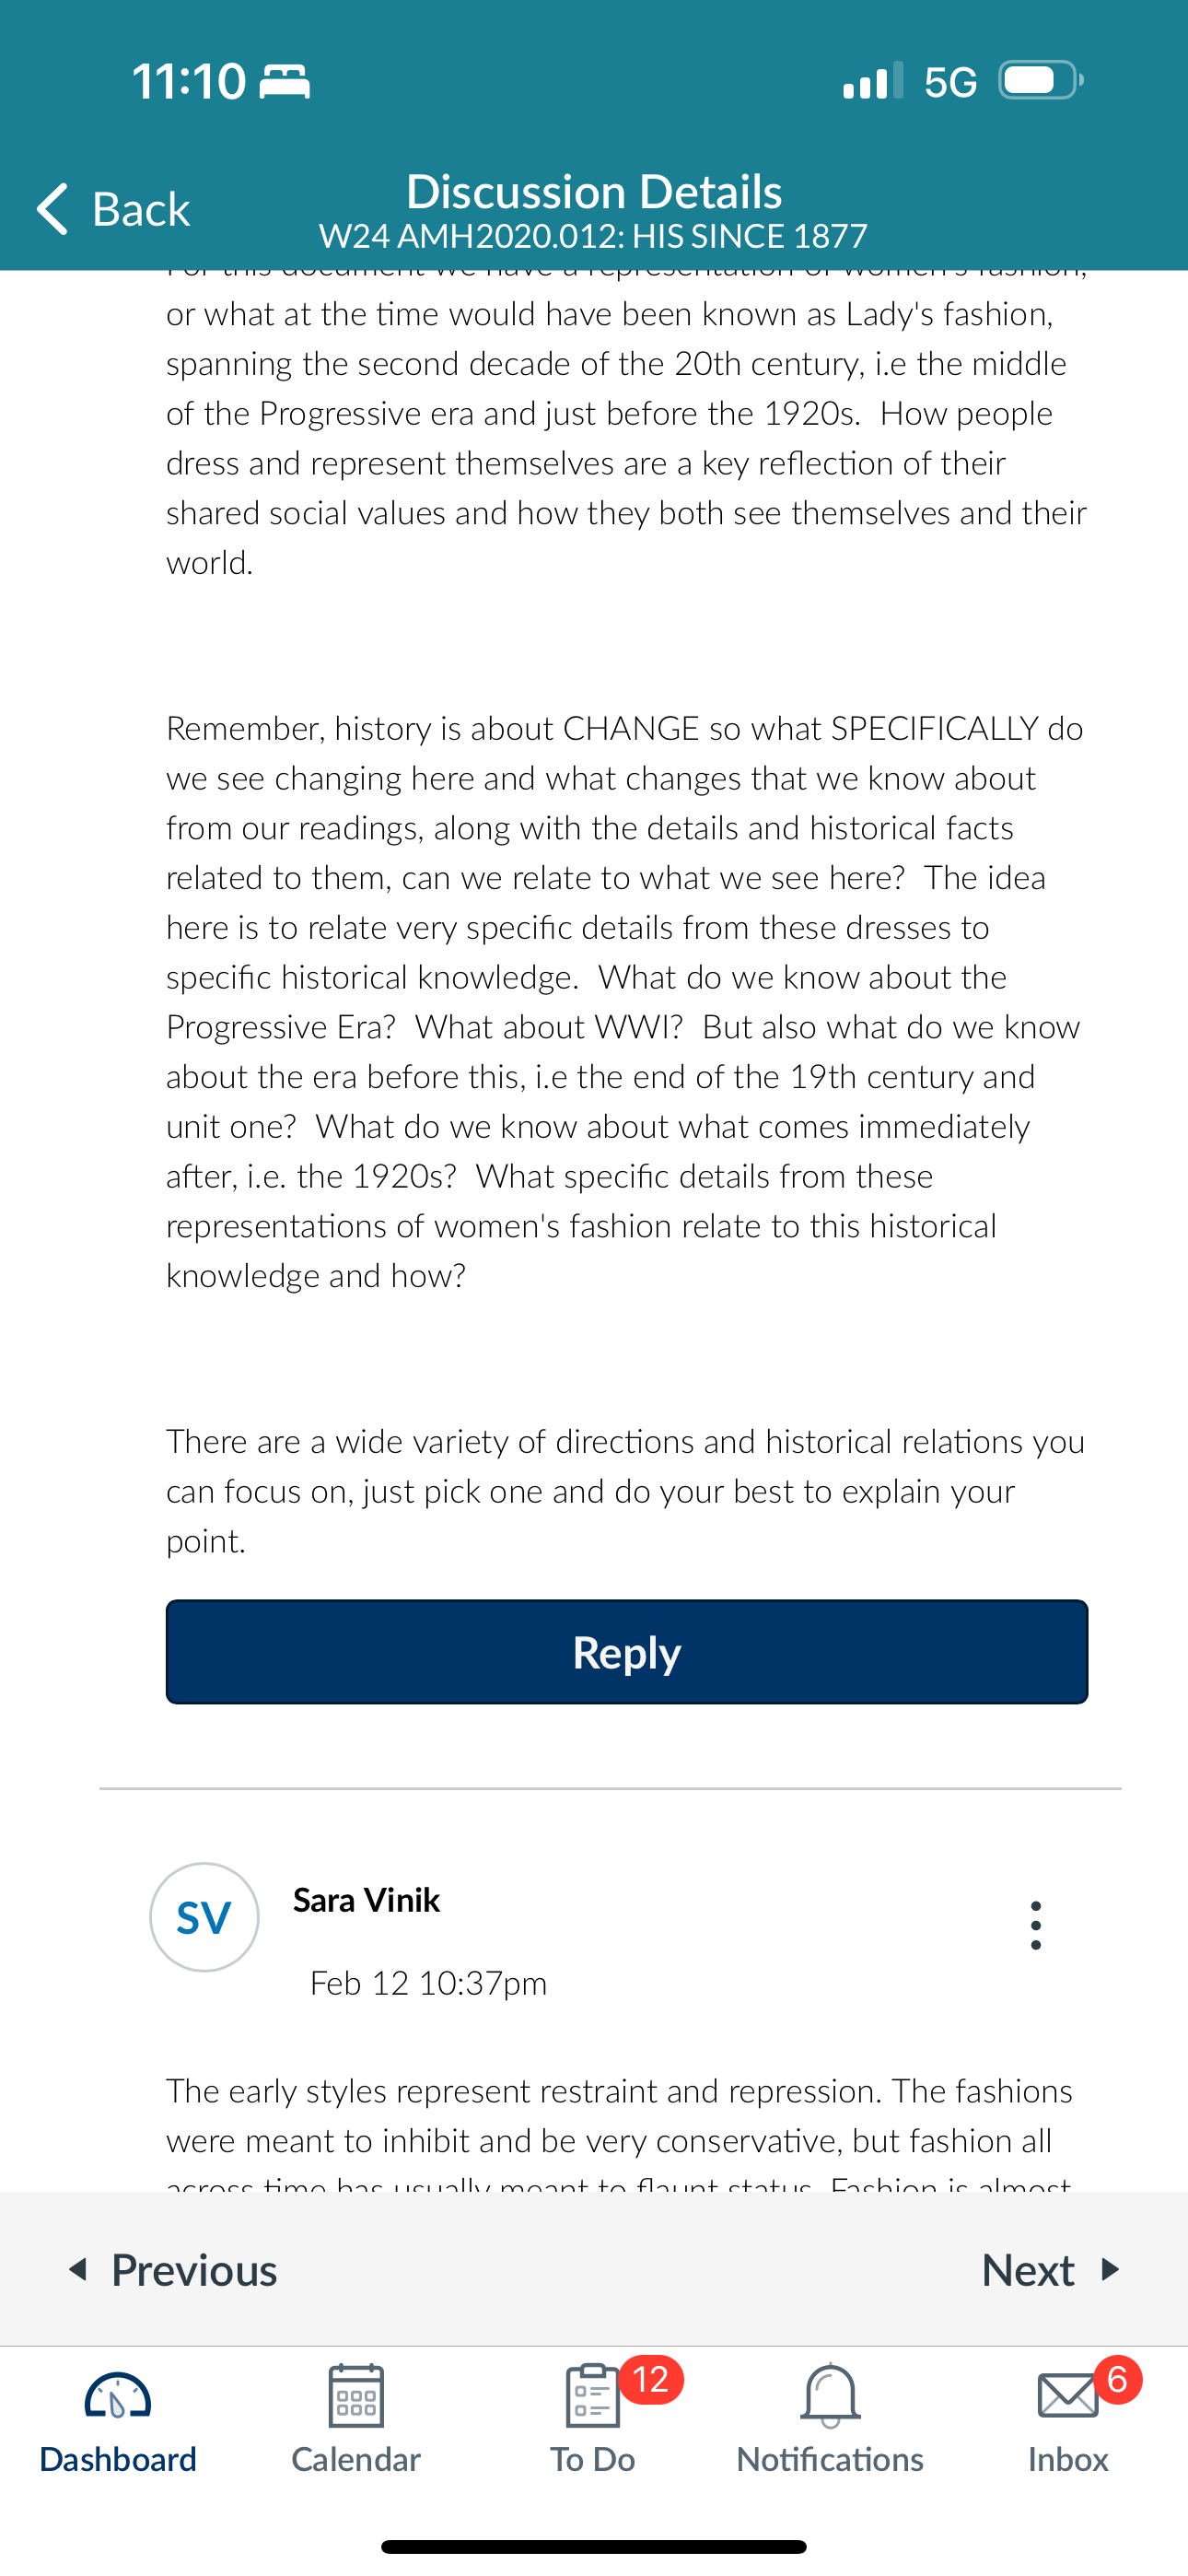Open the Dashboard tab icon
The width and height of the screenshot is (1188, 2576).
118,2396
